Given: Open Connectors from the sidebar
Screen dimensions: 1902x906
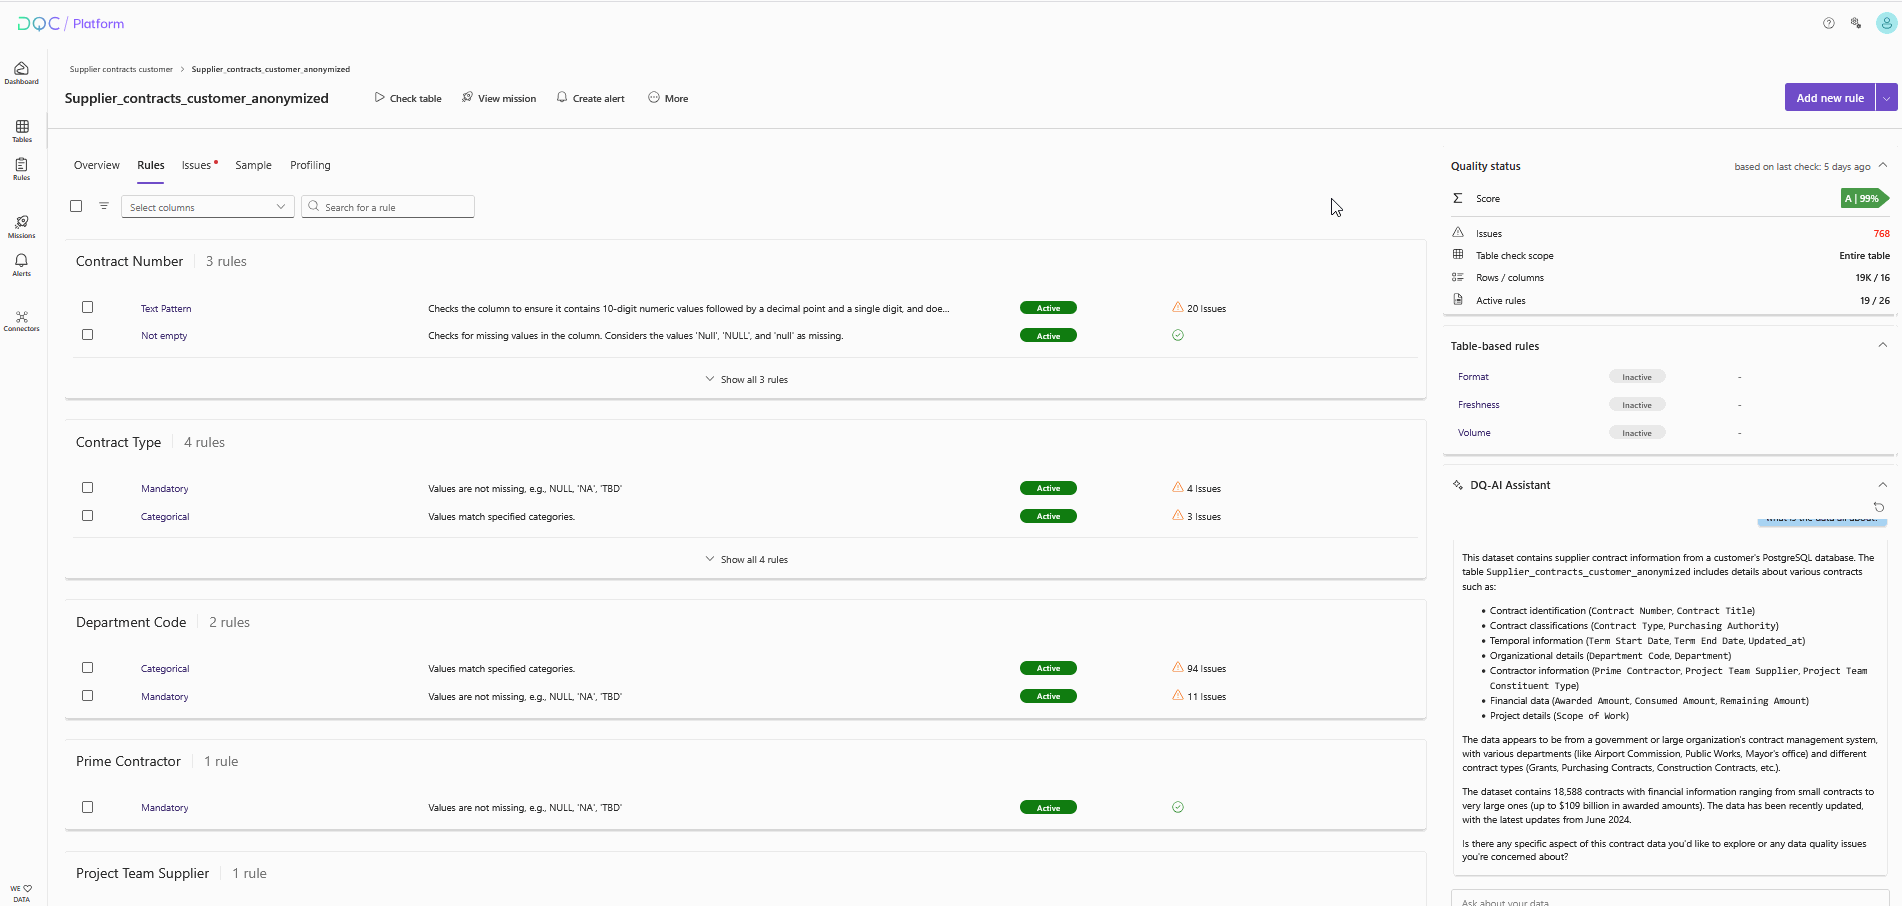Looking at the screenshot, I should pos(22,320).
